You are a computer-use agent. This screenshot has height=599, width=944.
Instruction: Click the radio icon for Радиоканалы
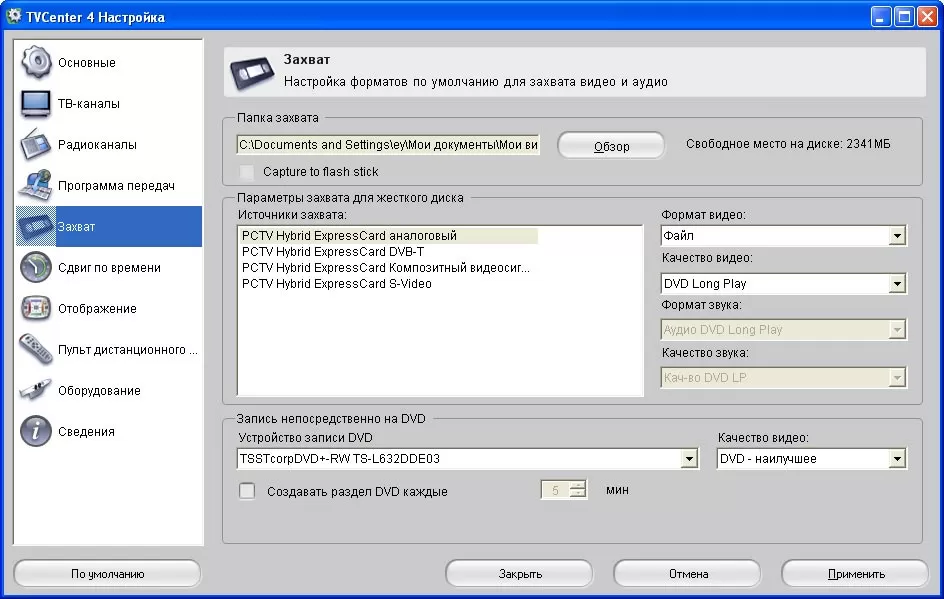(x=36, y=144)
